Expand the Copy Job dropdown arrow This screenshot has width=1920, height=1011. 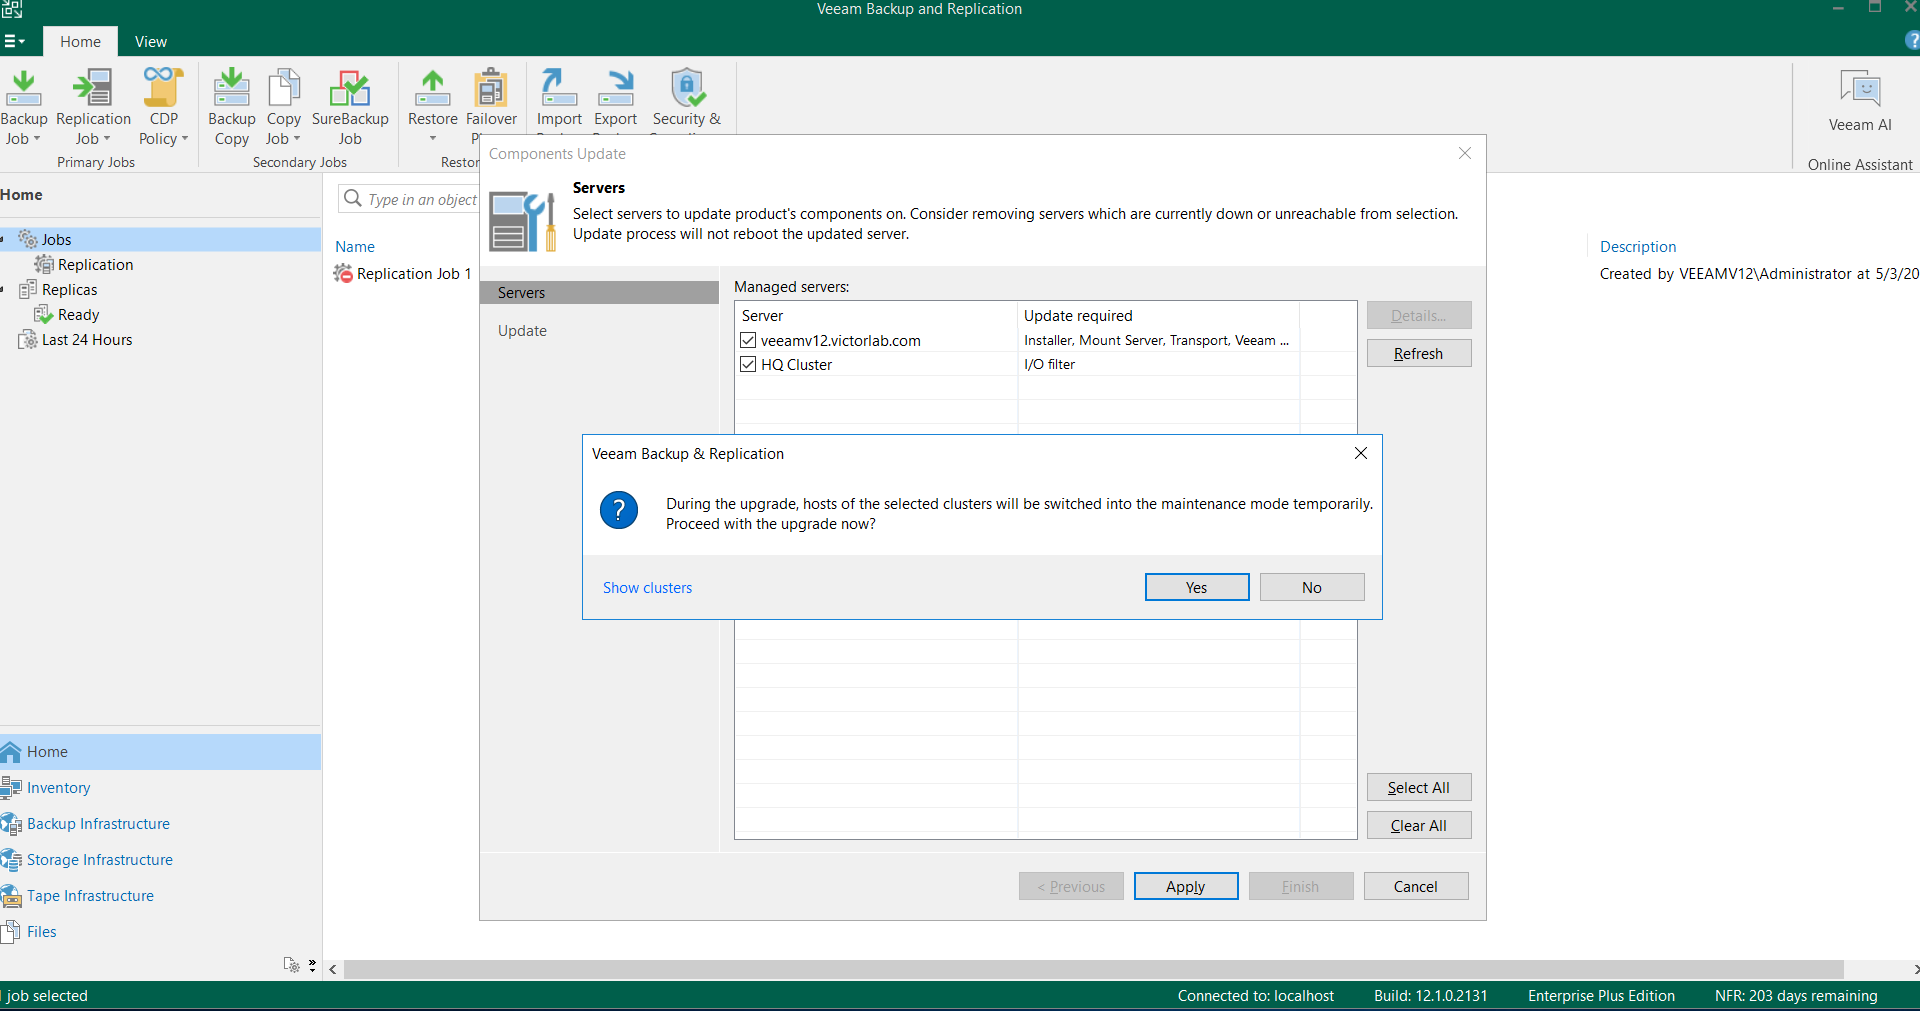coord(296,139)
